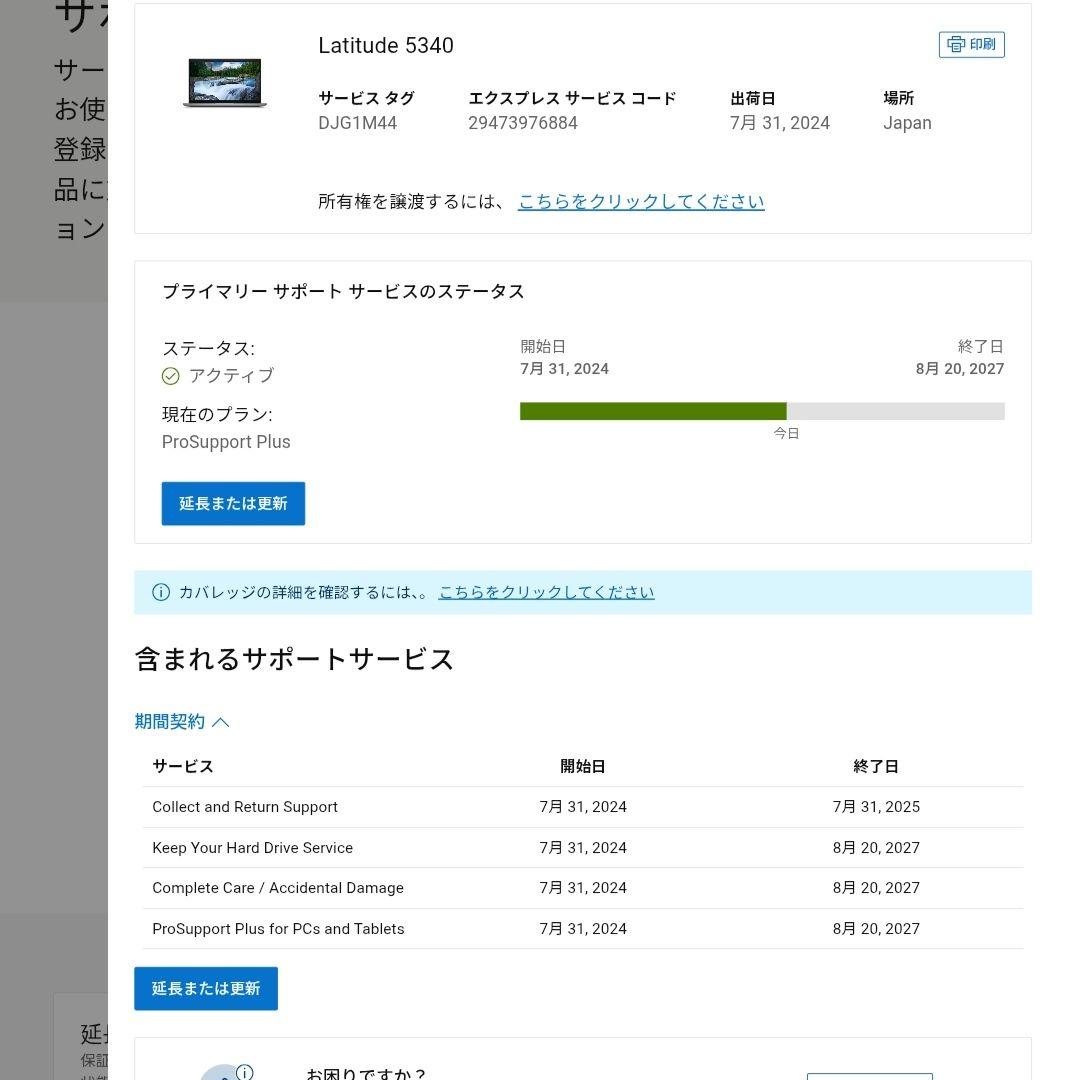This screenshot has width=1080, height=1080.
Task: Click the green active status checkmark icon
Action: point(170,376)
